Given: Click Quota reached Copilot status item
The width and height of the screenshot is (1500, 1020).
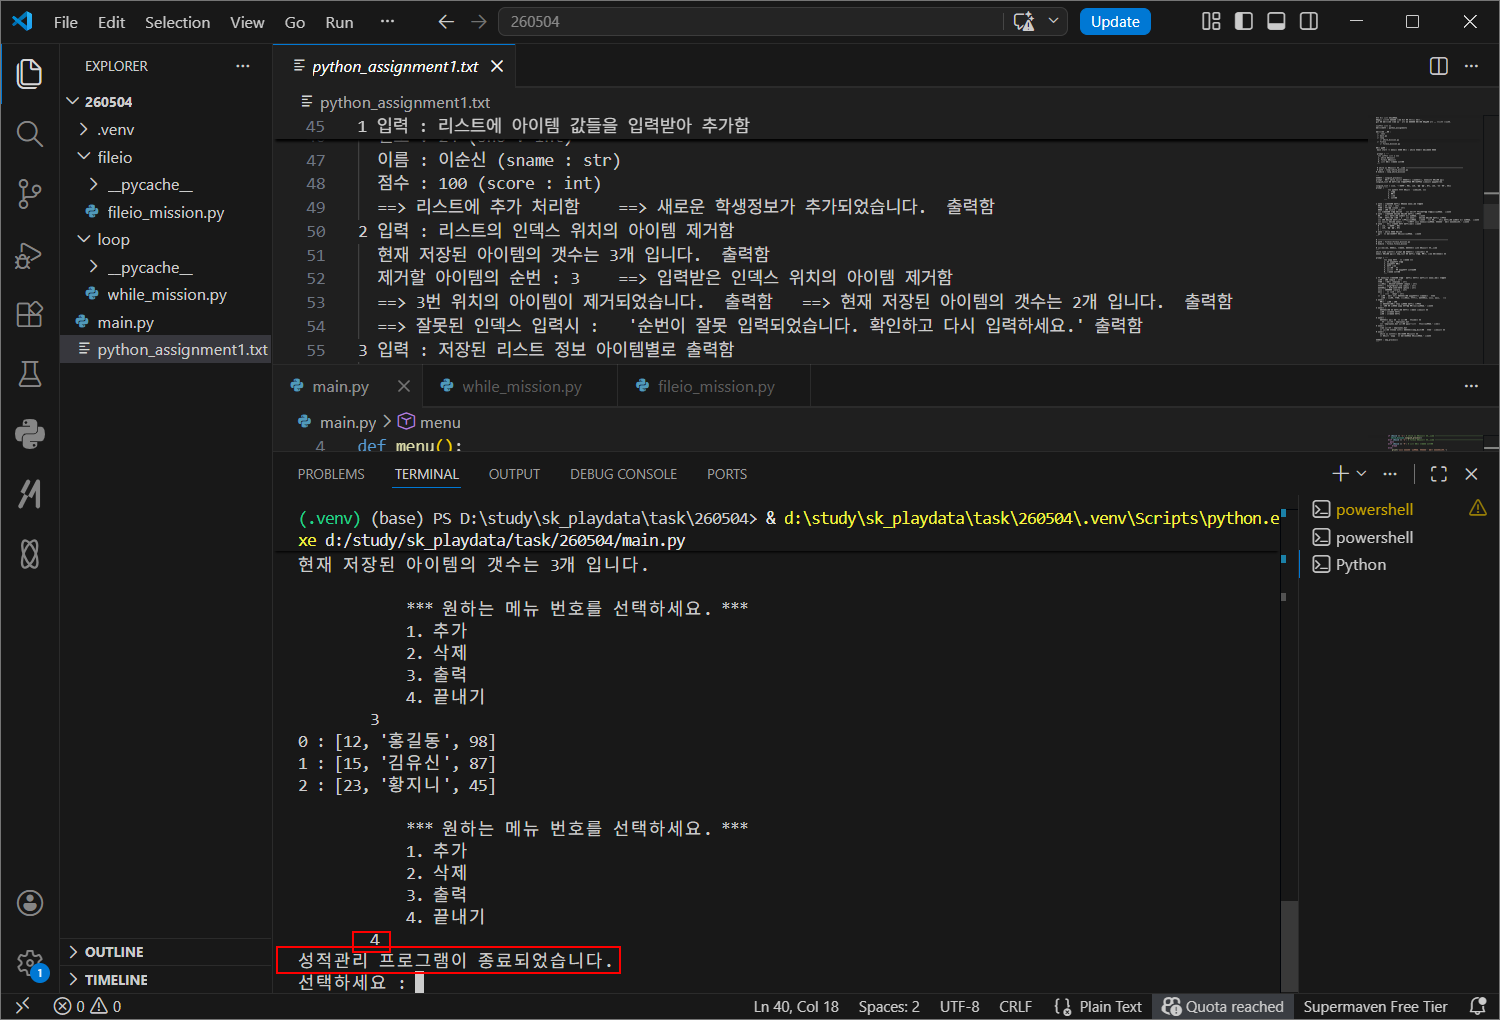Looking at the screenshot, I should pyautogui.click(x=1223, y=1006).
